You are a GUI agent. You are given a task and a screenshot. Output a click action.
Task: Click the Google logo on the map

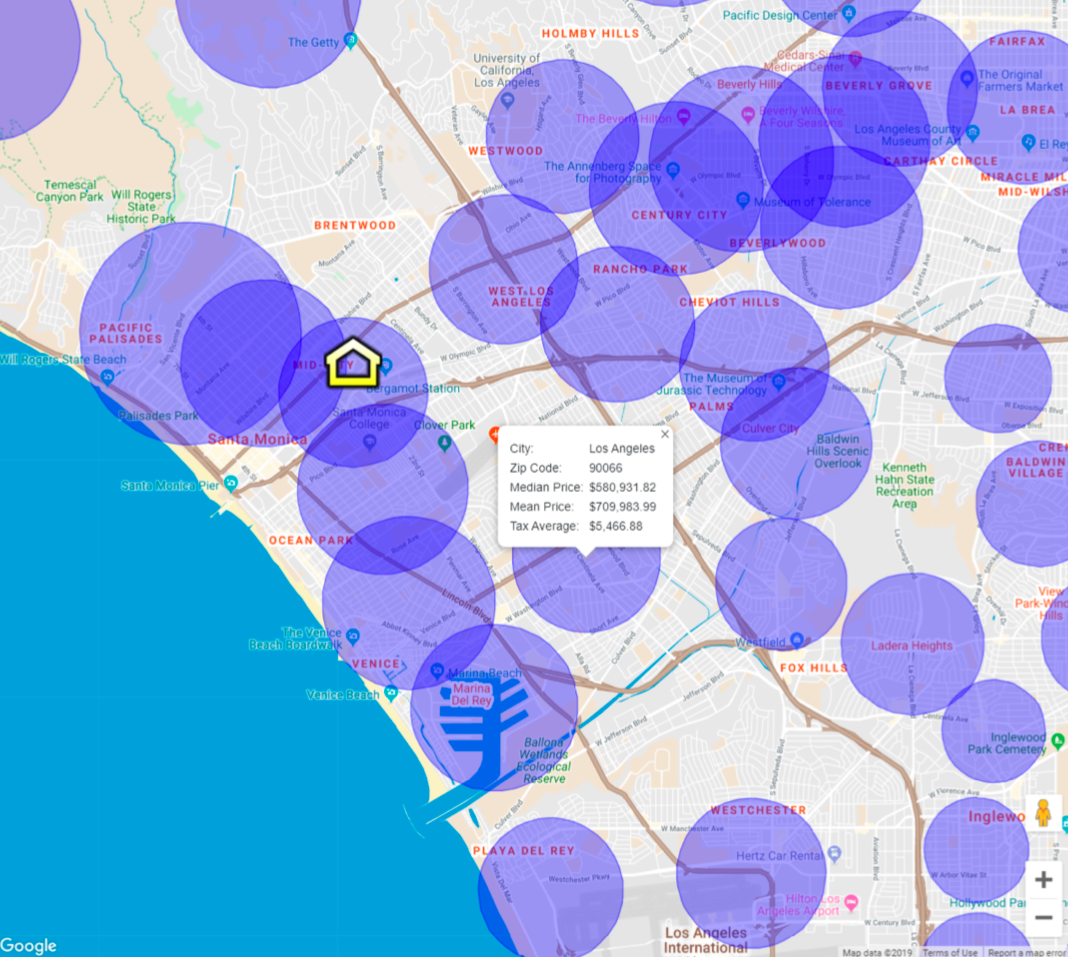click(29, 946)
